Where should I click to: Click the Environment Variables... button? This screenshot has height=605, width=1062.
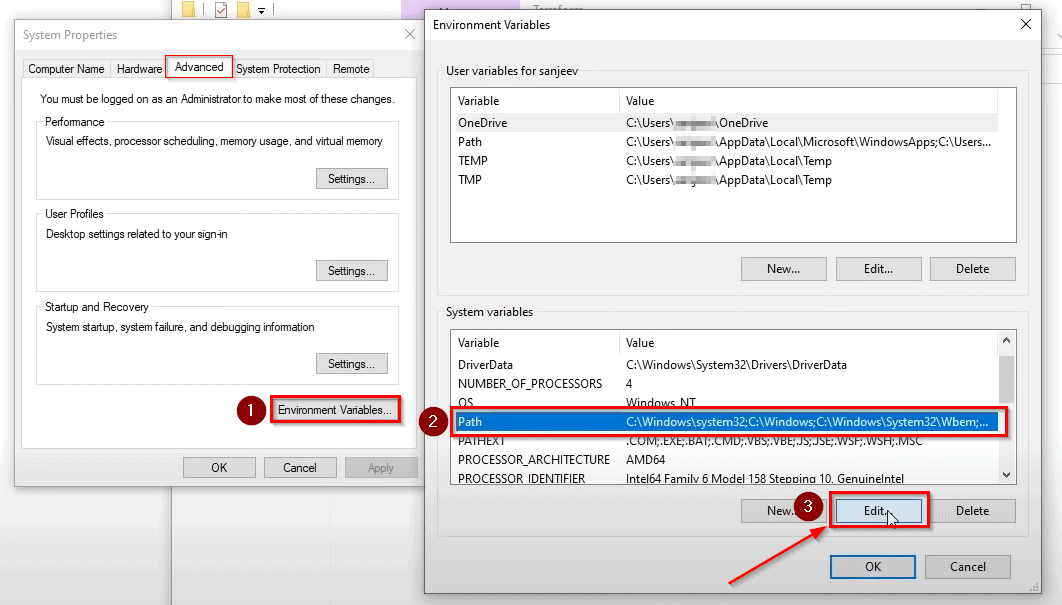[x=334, y=410]
